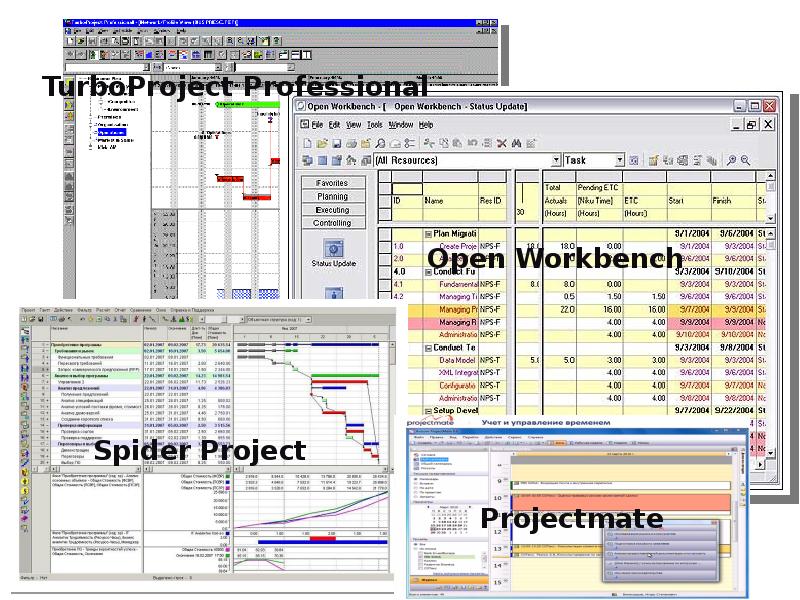
Task: Open the Task dropdown in Open Workbench
Action: point(619,160)
